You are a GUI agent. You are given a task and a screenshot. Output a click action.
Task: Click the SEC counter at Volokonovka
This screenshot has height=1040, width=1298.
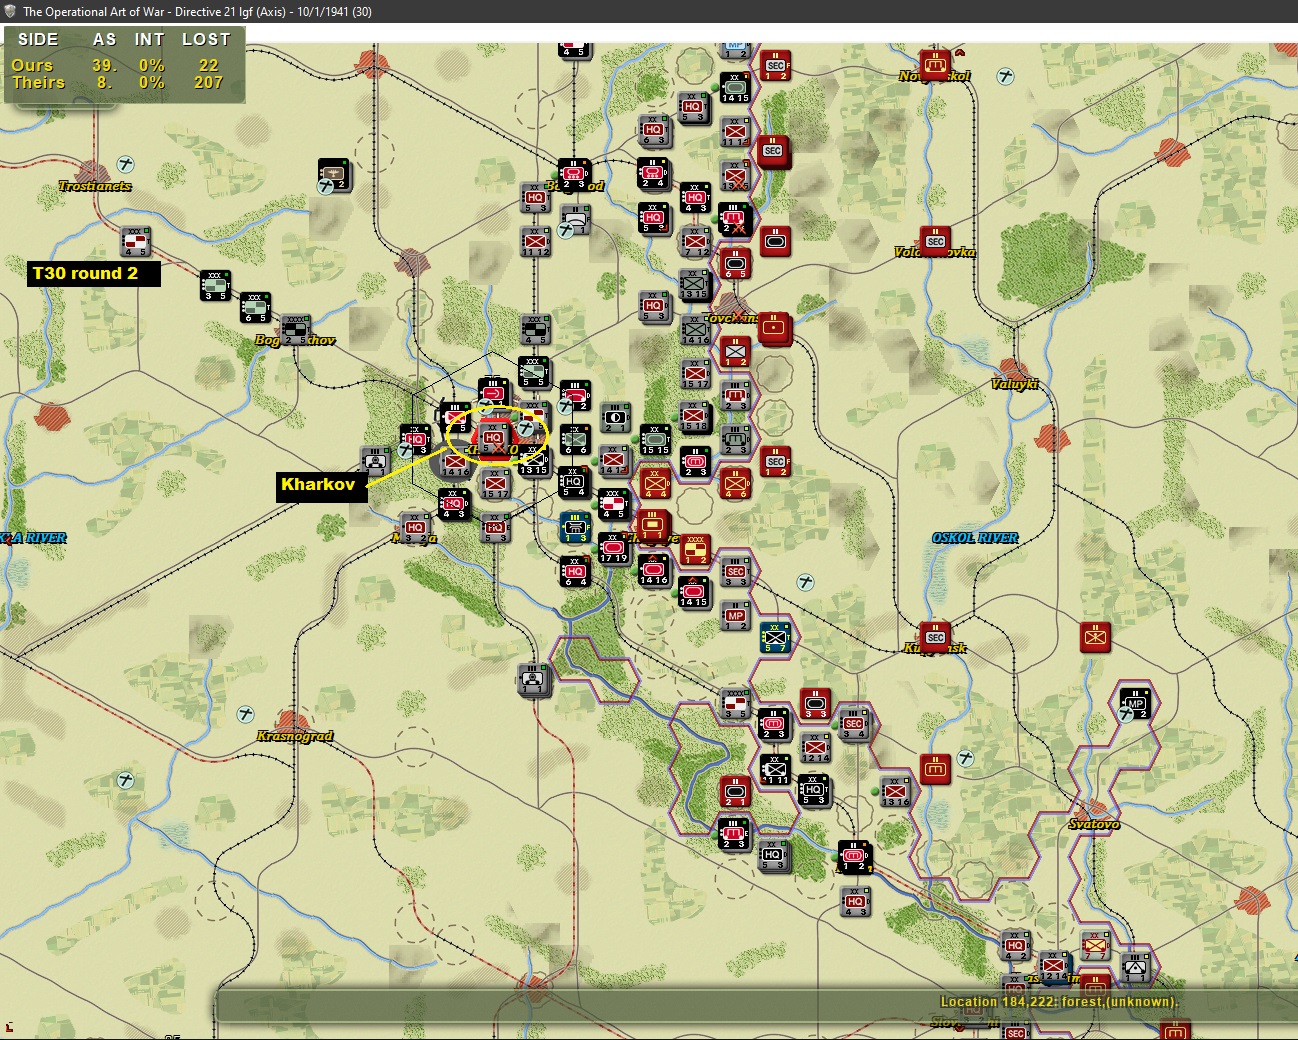935,241
